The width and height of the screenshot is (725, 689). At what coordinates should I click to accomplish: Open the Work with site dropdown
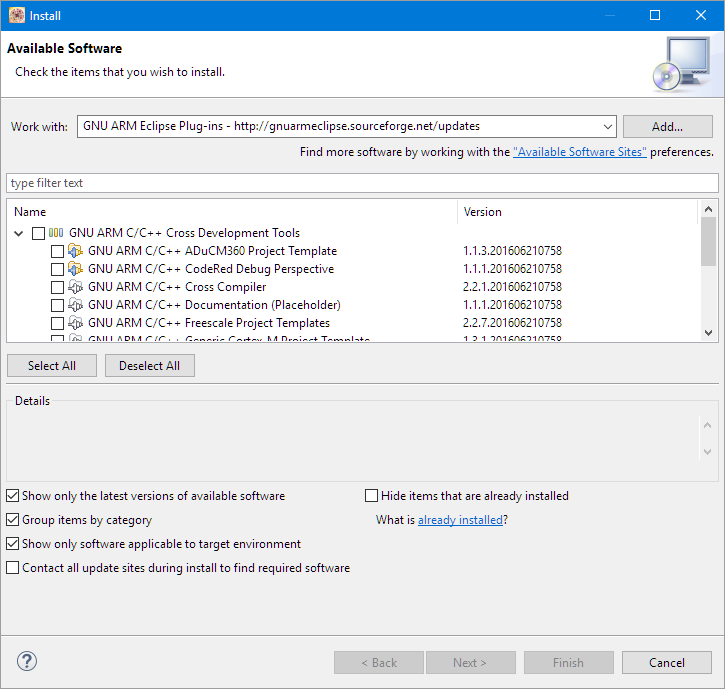coord(608,127)
